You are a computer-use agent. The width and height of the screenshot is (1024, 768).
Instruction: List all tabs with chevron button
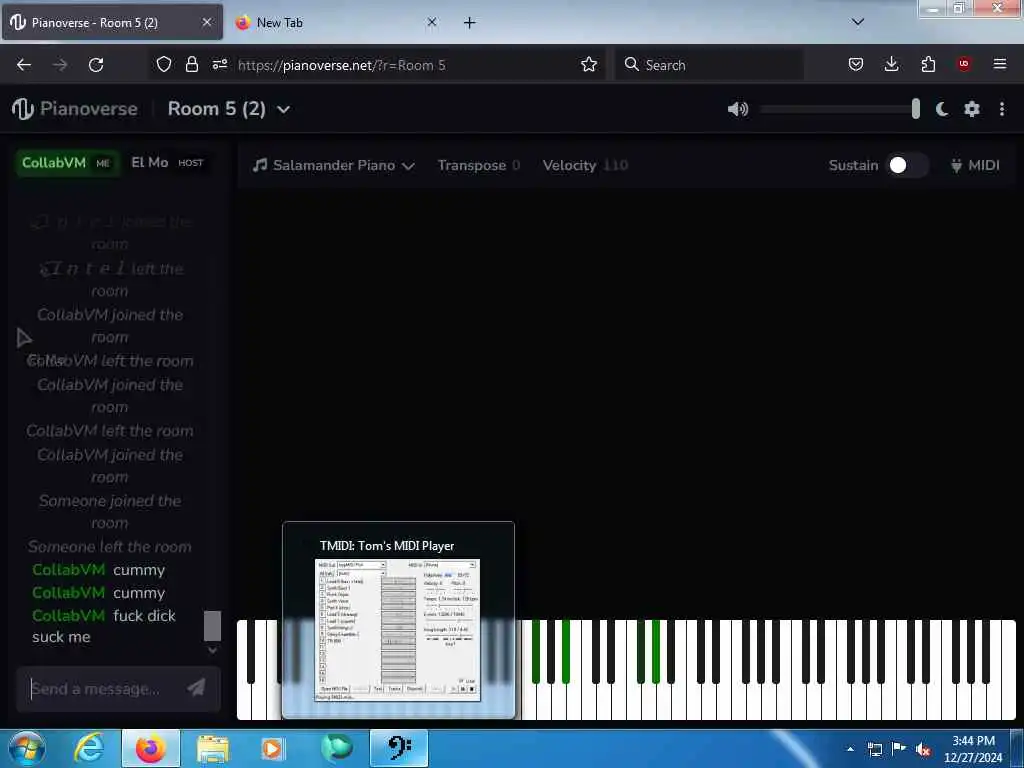(858, 22)
